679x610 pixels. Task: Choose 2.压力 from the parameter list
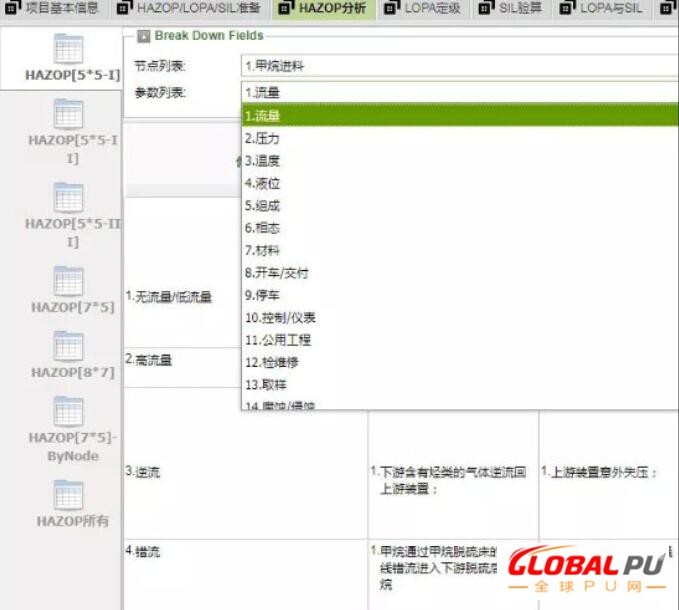click(x=262, y=138)
